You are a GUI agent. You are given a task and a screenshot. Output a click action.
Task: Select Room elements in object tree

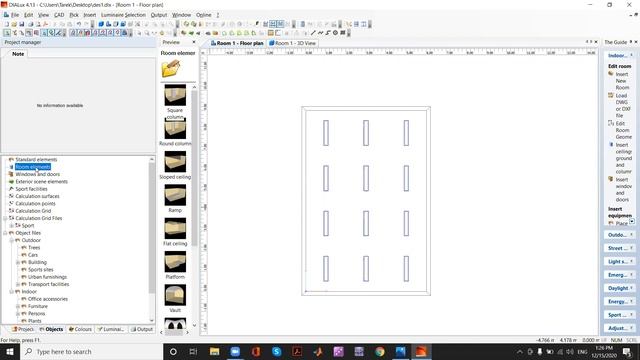click(33, 167)
